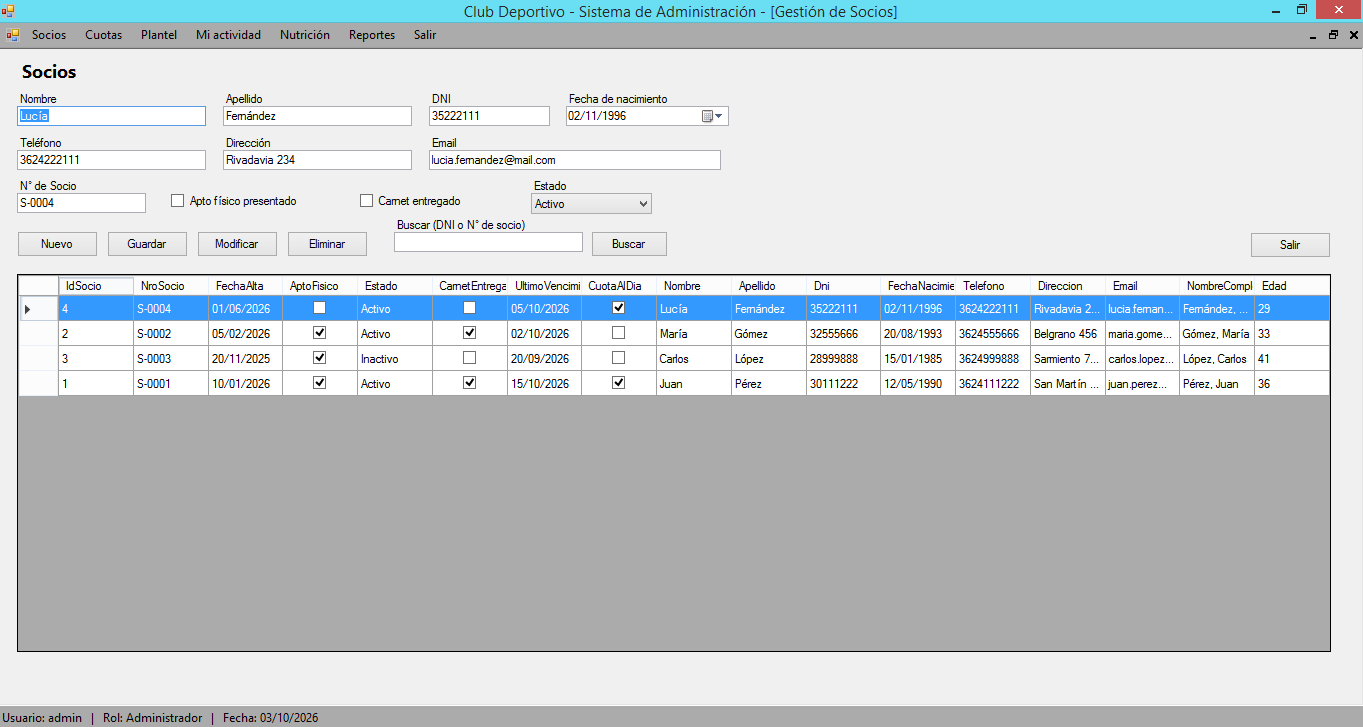The height and width of the screenshot is (727, 1363).
Task: Click the Eliminar button
Action: pyautogui.click(x=327, y=244)
